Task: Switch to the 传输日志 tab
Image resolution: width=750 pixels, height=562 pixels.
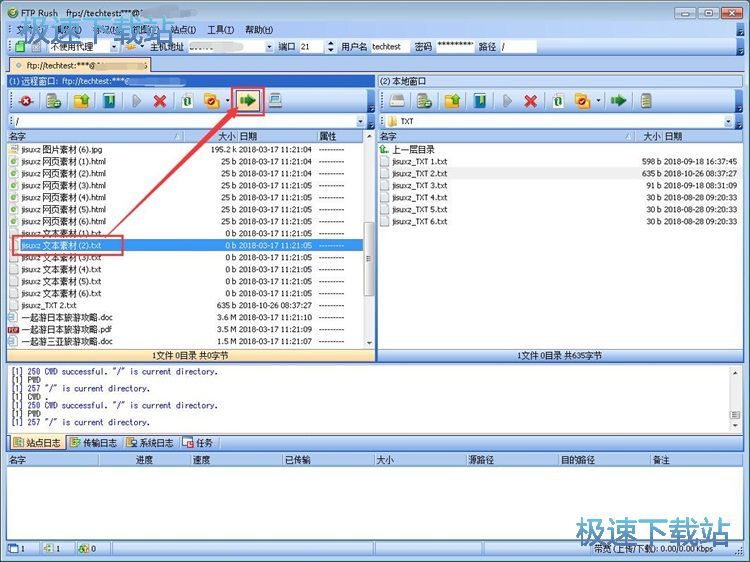Action: pyautogui.click(x=94, y=442)
